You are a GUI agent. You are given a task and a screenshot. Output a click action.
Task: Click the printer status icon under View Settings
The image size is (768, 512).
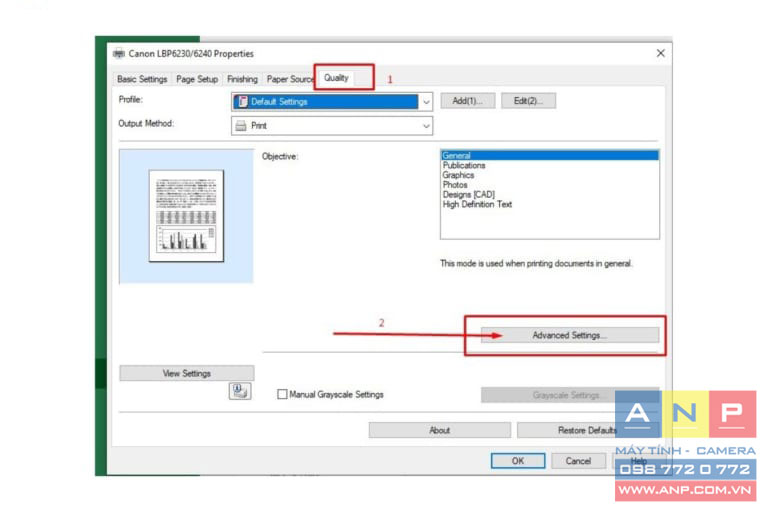click(240, 391)
